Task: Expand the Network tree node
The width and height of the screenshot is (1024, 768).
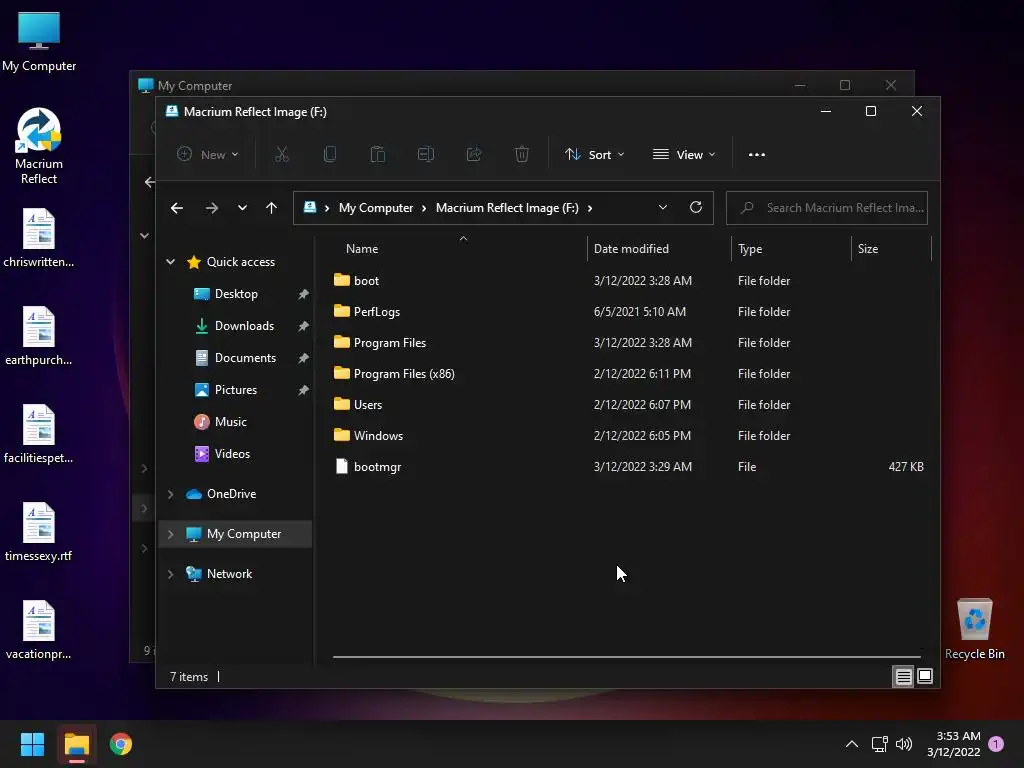Action: [170, 574]
